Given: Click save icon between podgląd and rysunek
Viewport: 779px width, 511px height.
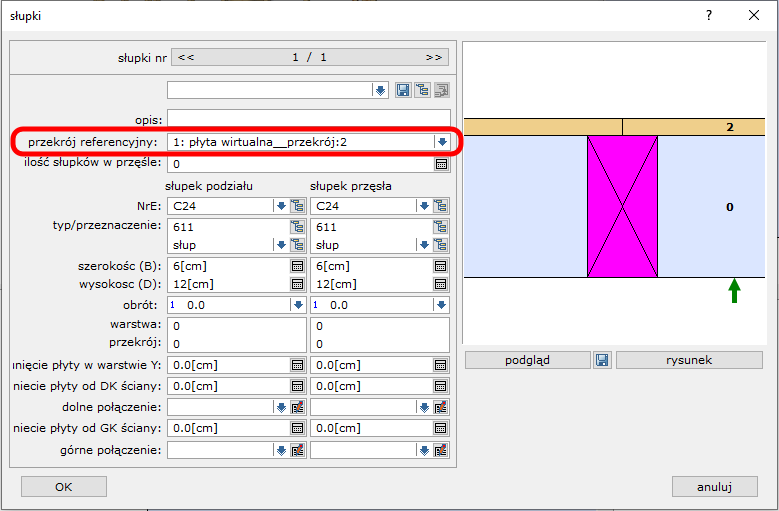Looking at the screenshot, I should (602, 360).
